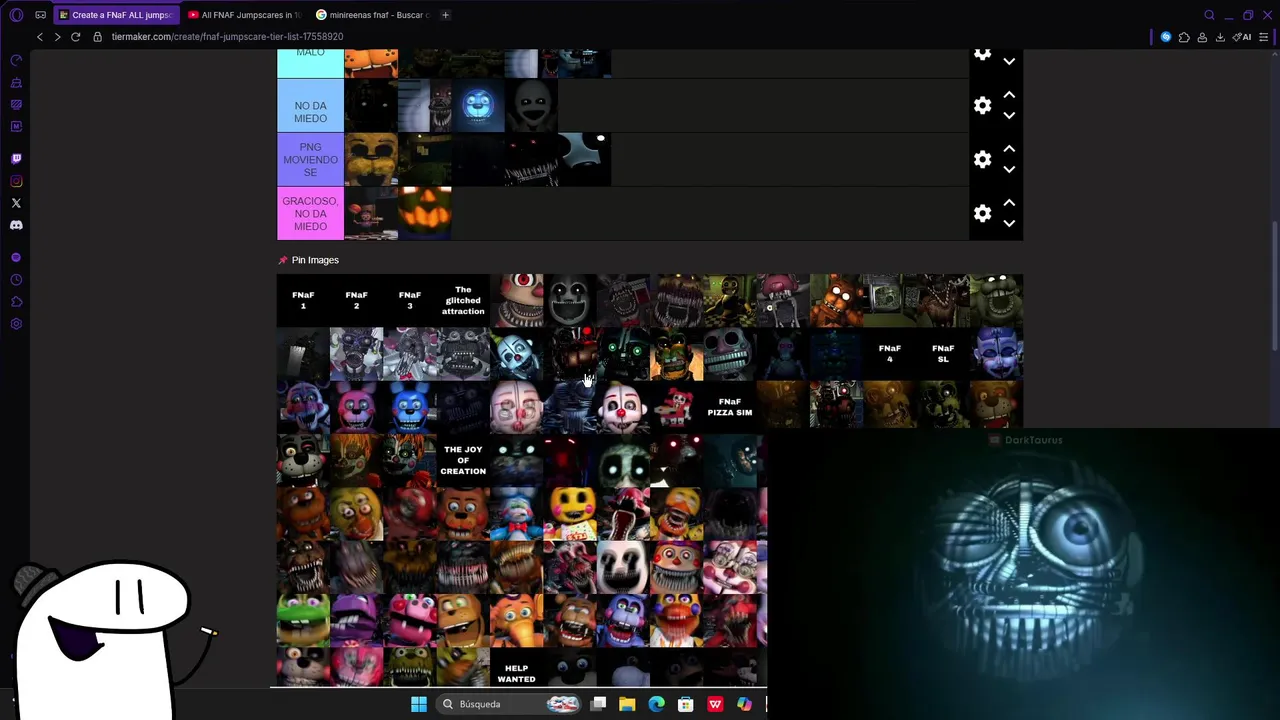The width and height of the screenshot is (1280, 720).
Task: Select the NO DA MIEDO tier label
Action: 310,105
